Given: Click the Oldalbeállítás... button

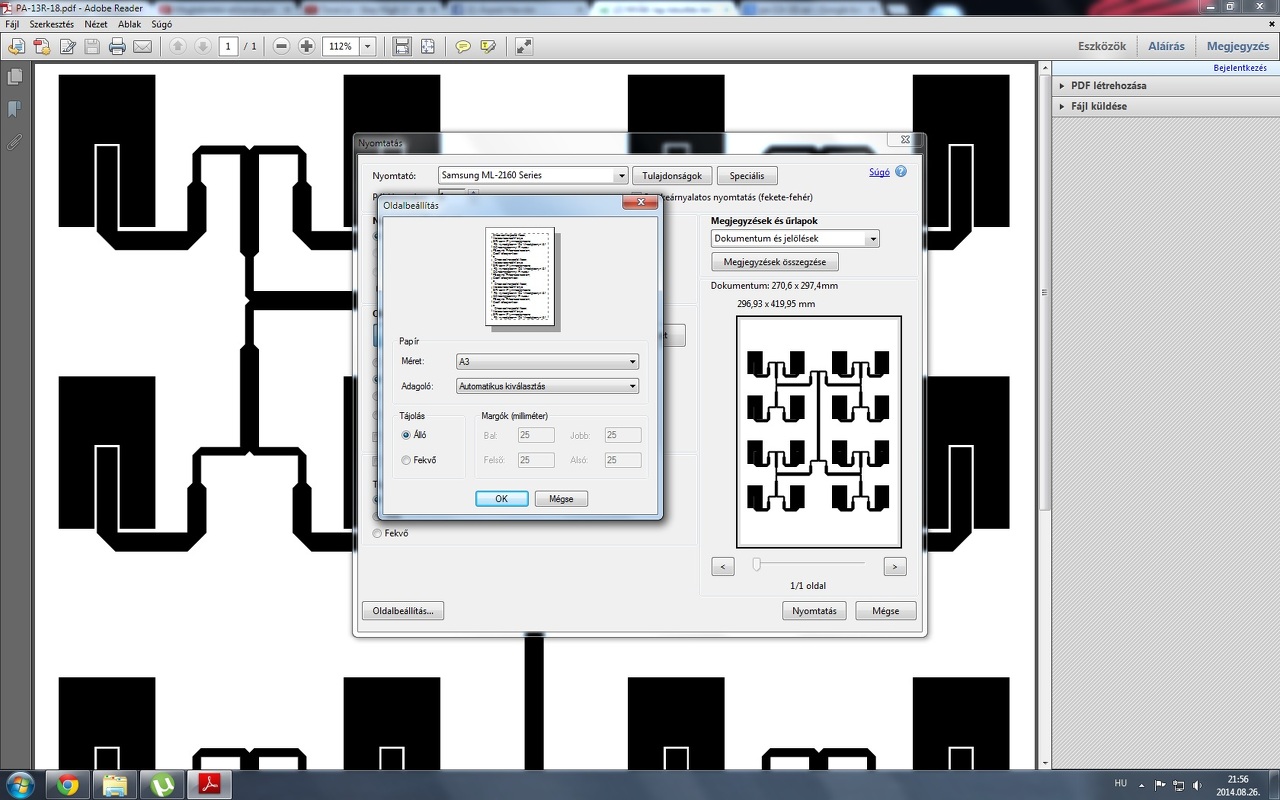Looking at the screenshot, I should click(x=402, y=611).
